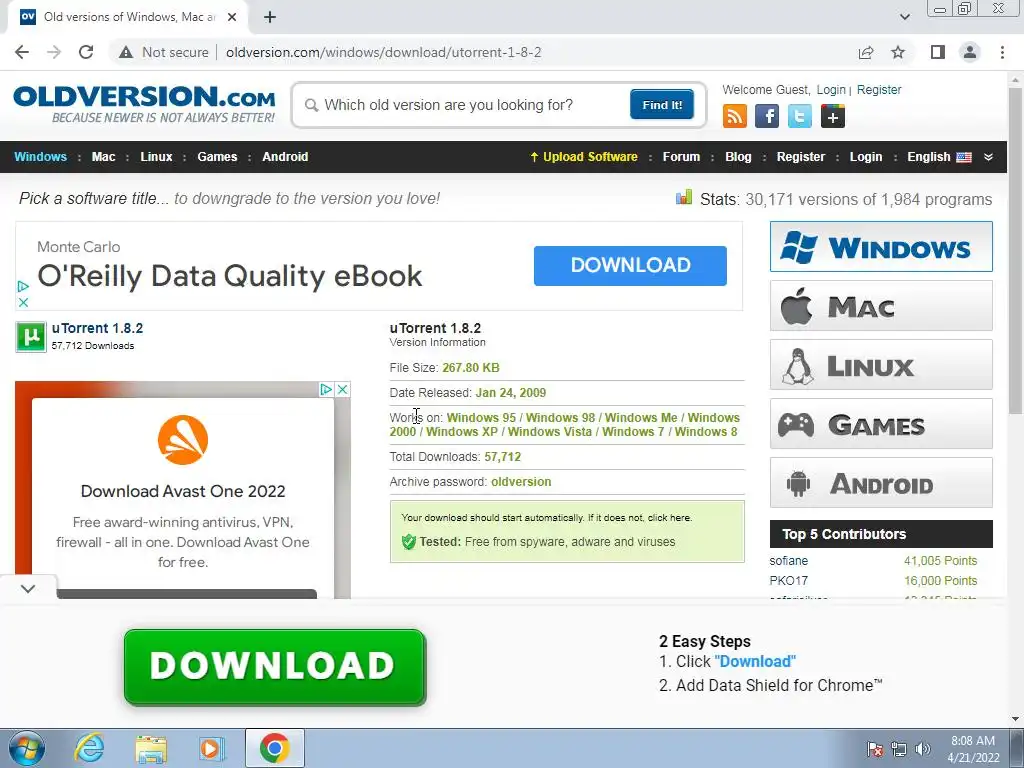Open the Blog nav item
Image resolution: width=1024 pixels, height=768 pixels.
[738, 157]
